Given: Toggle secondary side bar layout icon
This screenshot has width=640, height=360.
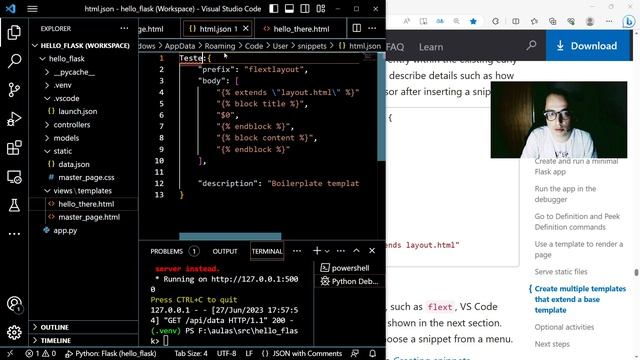Looking at the screenshot, I should click(305, 9).
